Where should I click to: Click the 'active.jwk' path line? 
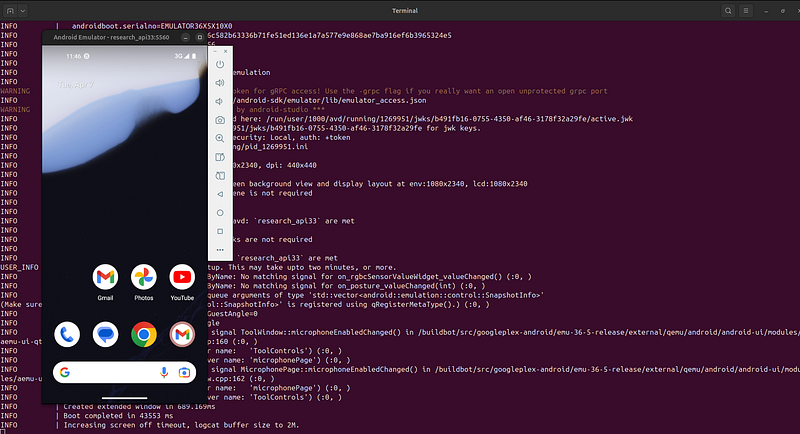pos(432,119)
